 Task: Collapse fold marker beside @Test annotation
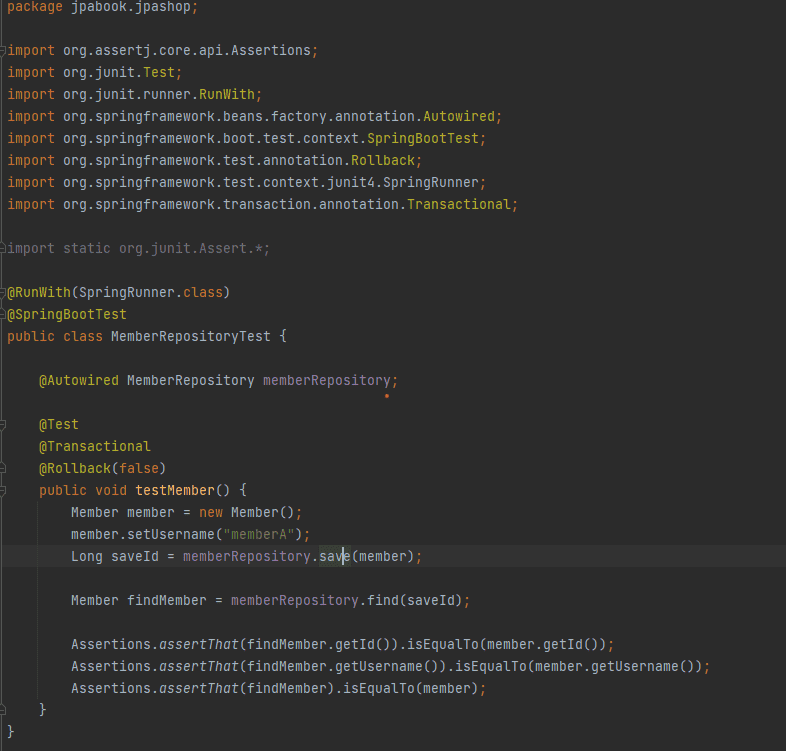(3, 425)
